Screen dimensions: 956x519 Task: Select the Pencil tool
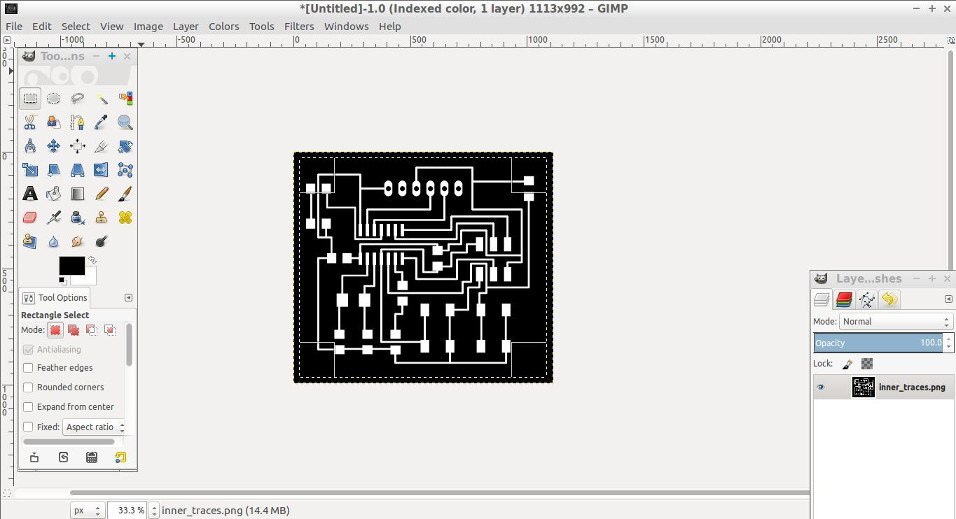point(101,193)
